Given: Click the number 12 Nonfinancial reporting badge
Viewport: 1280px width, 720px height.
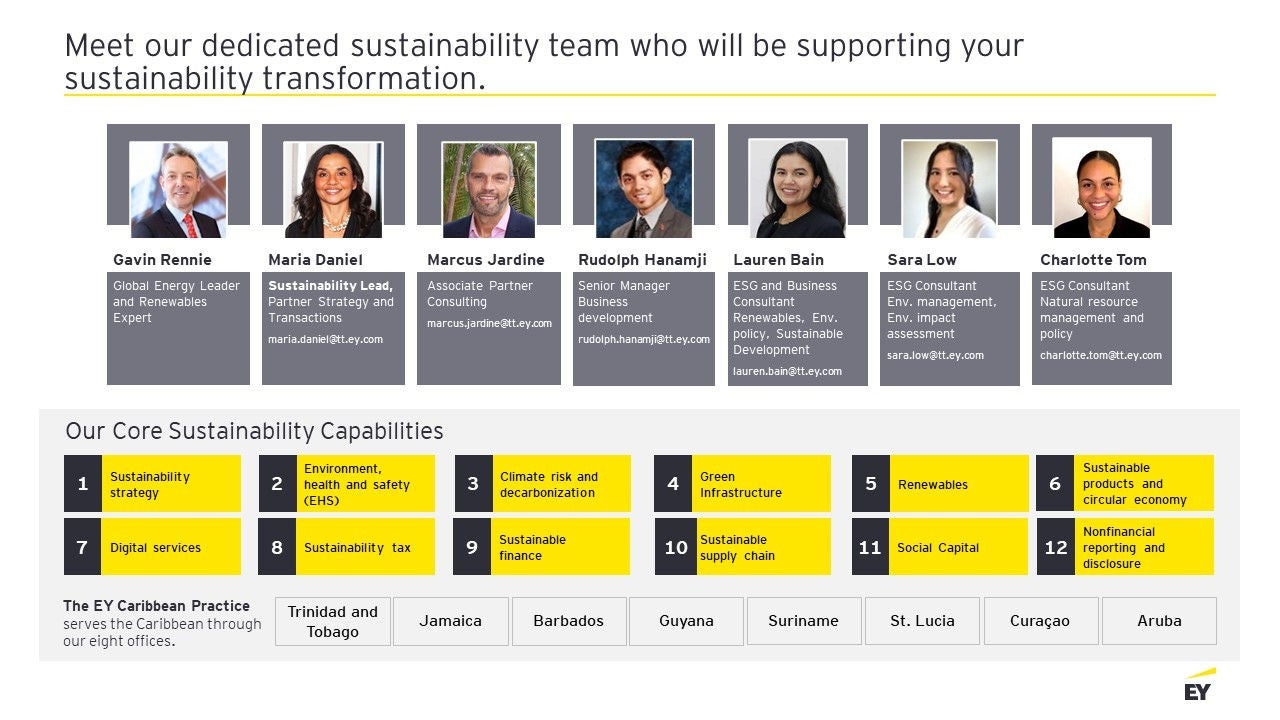Looking at the screenshot, I should (1055, 547).
